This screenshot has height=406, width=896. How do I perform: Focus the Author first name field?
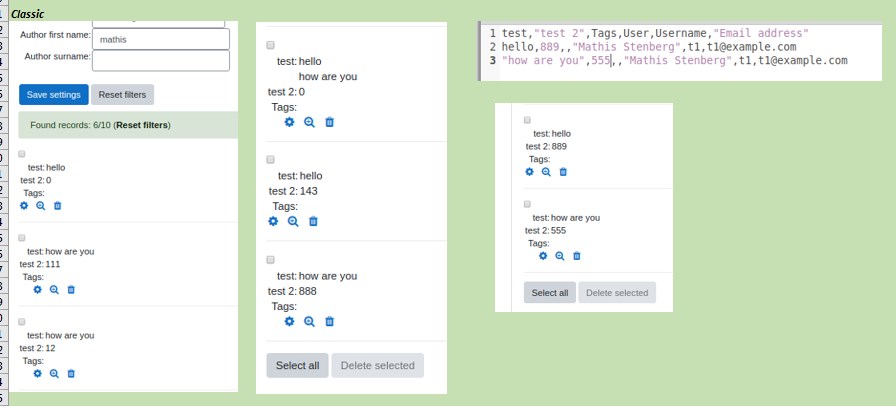tap(161, 39)
